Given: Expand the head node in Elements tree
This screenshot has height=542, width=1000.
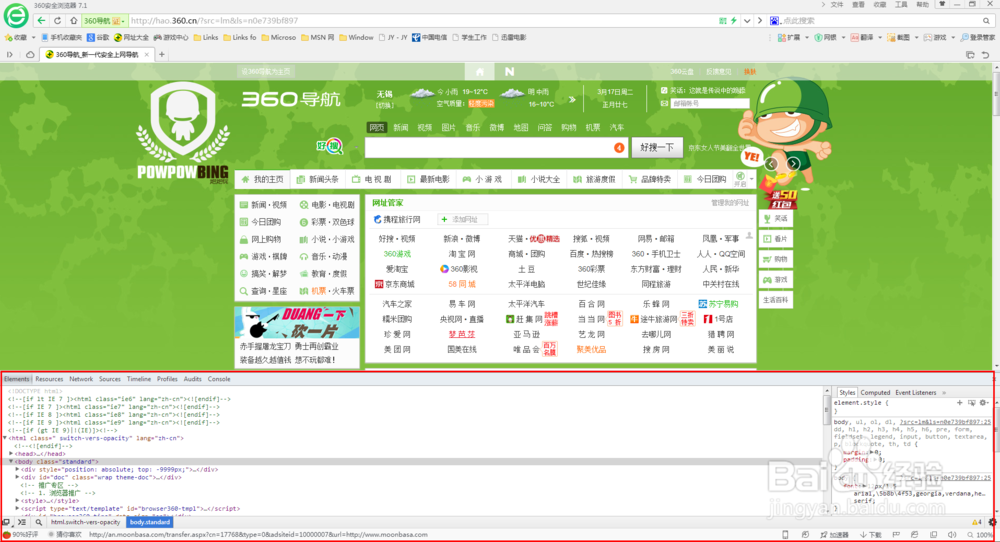Looking at the screenshot, I should [x=11, y=453].
